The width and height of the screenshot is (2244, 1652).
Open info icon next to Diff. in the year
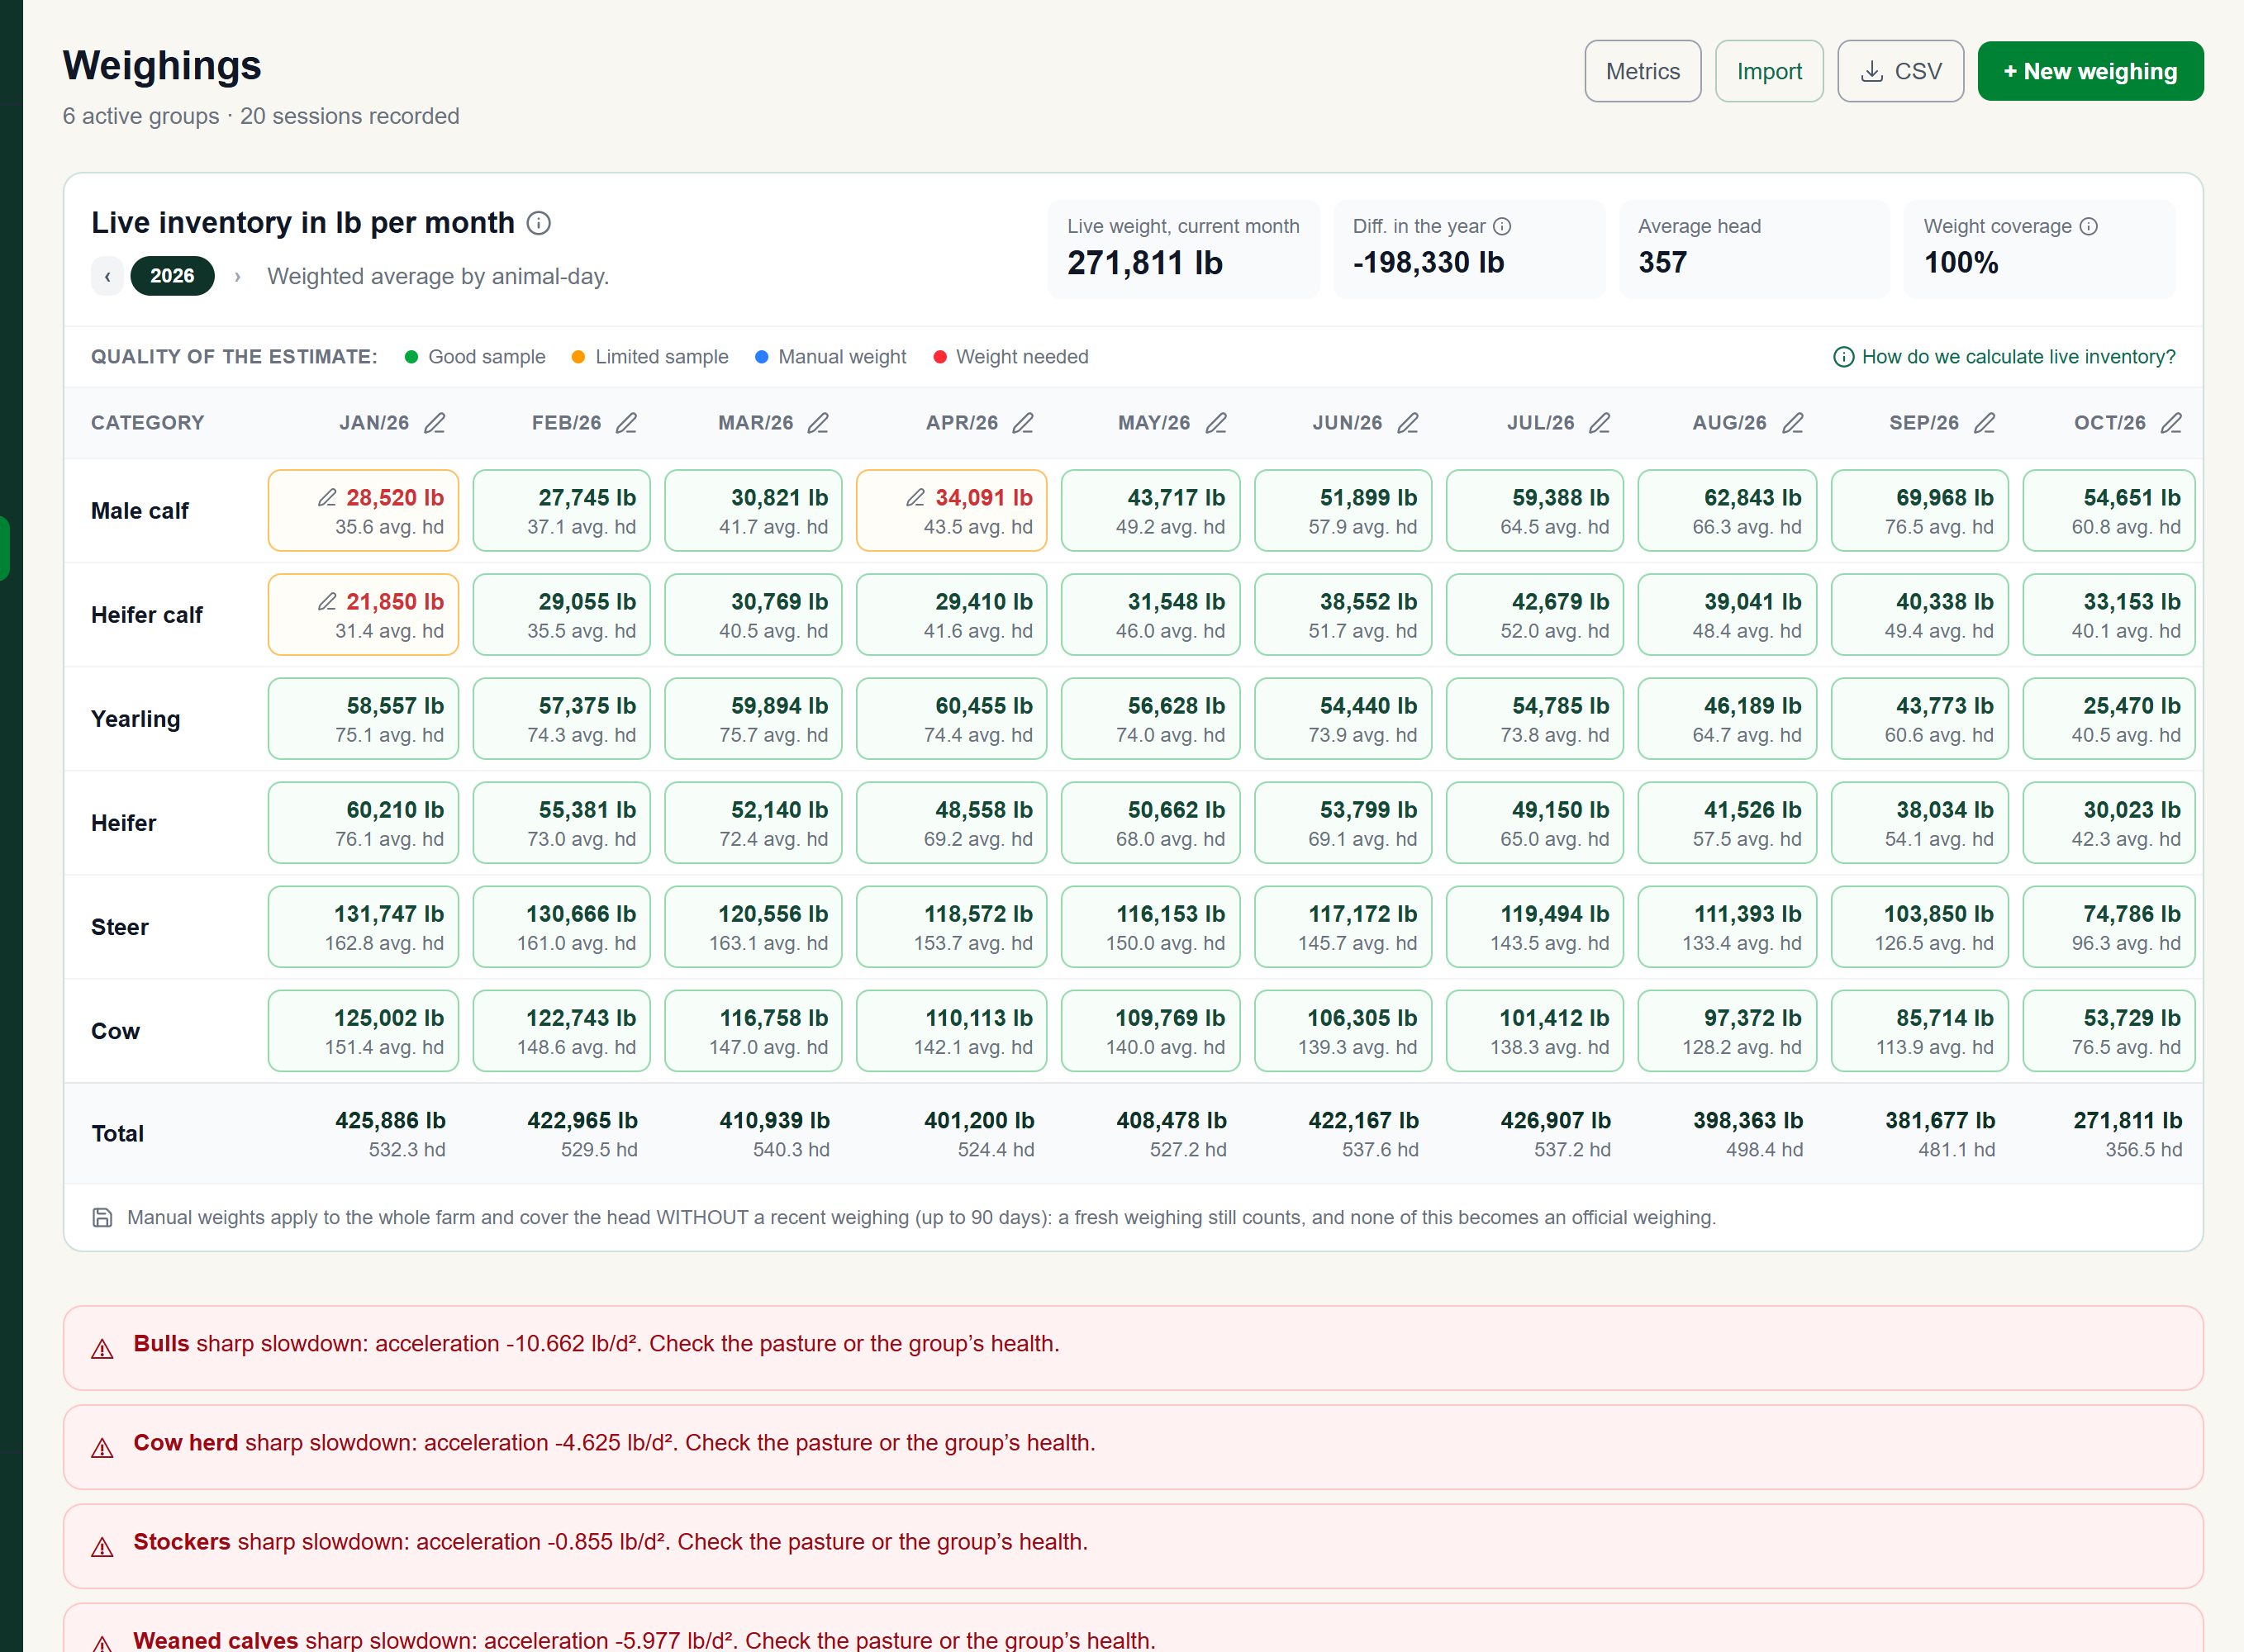click(1502, 227)
